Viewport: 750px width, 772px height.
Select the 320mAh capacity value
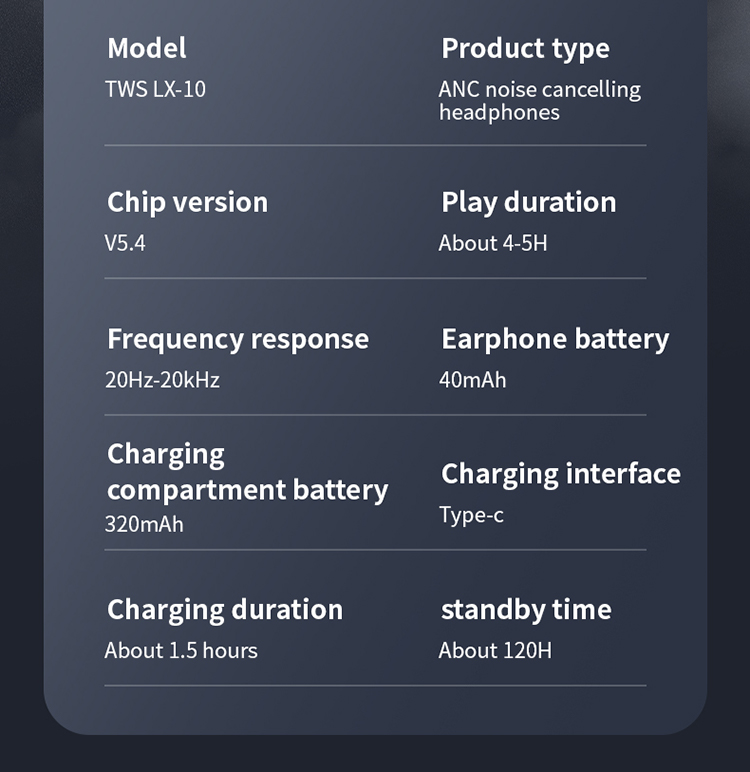point(144,524)
